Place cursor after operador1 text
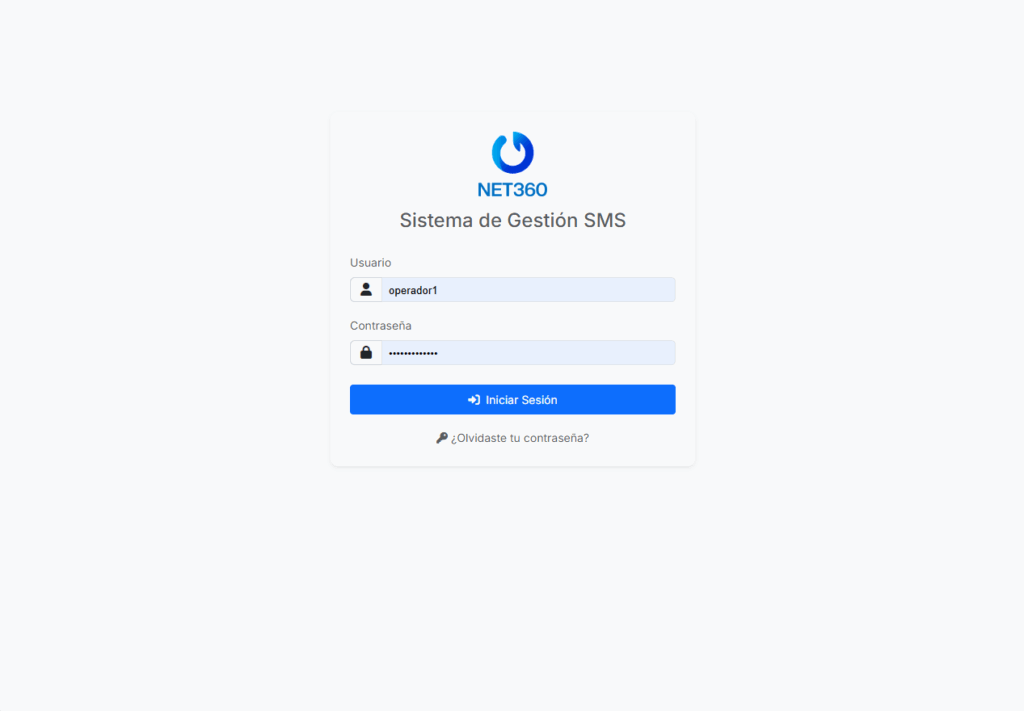Viewport: 1024px width, 711px height. tap(439, 291)
